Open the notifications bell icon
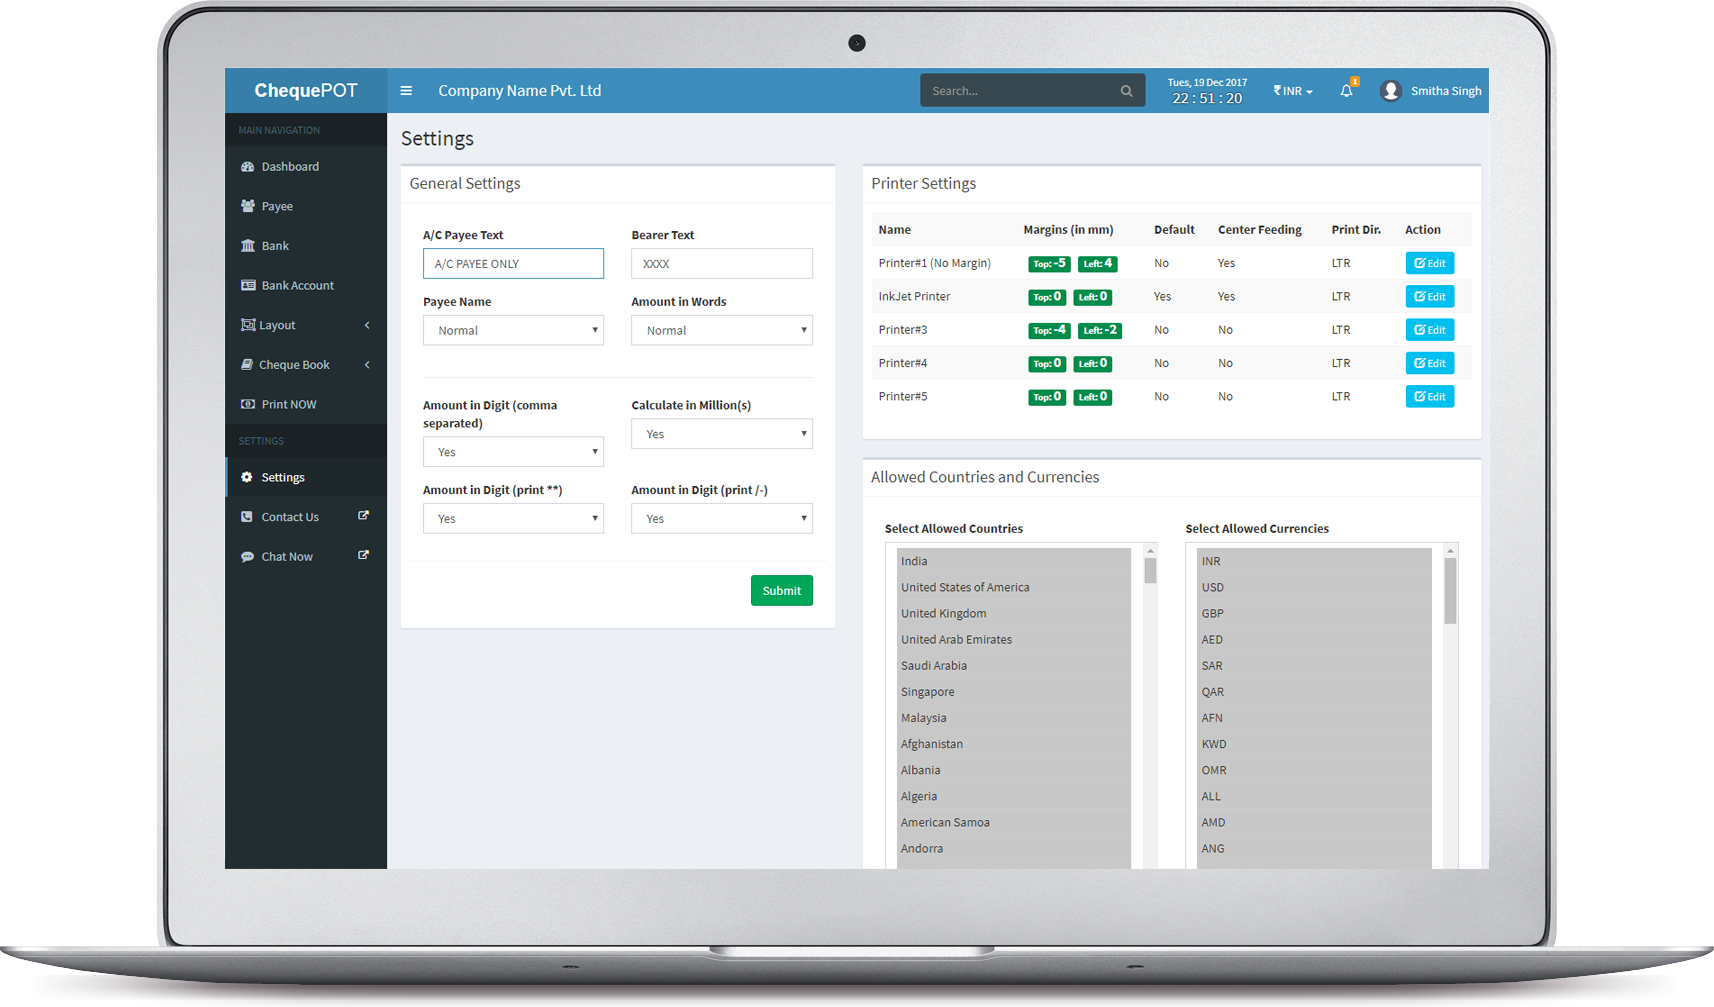Viewport: 1714px width, 1007px height. [x=1346, y=91]
